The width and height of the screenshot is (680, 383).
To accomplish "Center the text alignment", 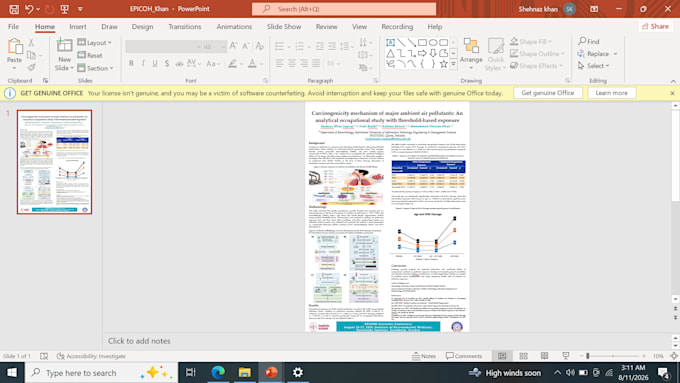I will point(292,64).
